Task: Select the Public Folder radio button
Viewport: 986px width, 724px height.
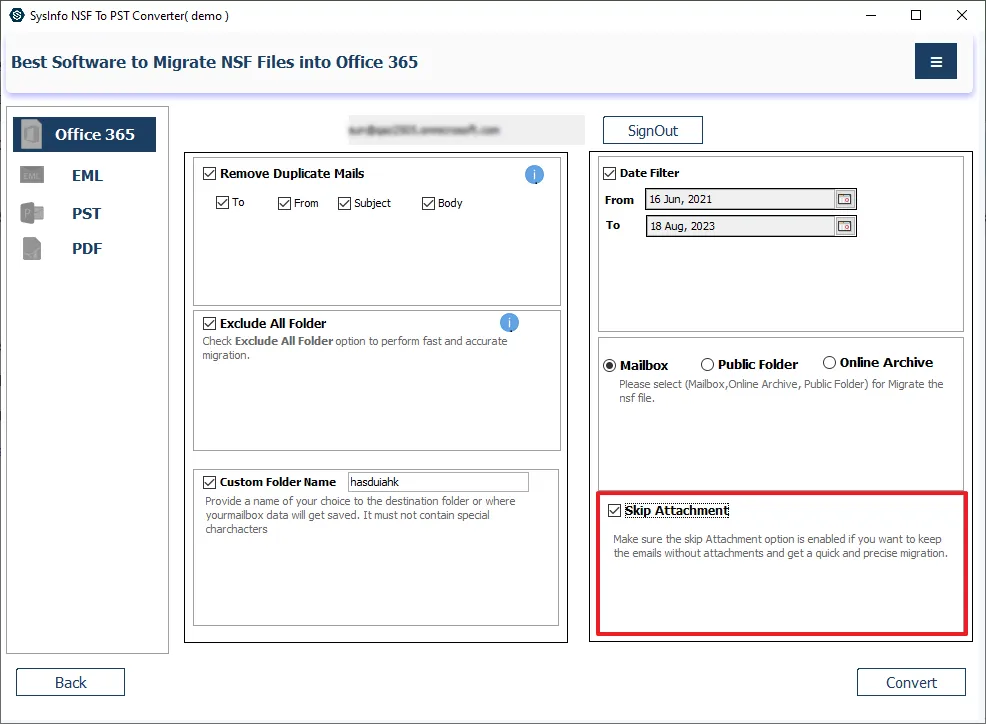Action: click(x=707, y=365)
